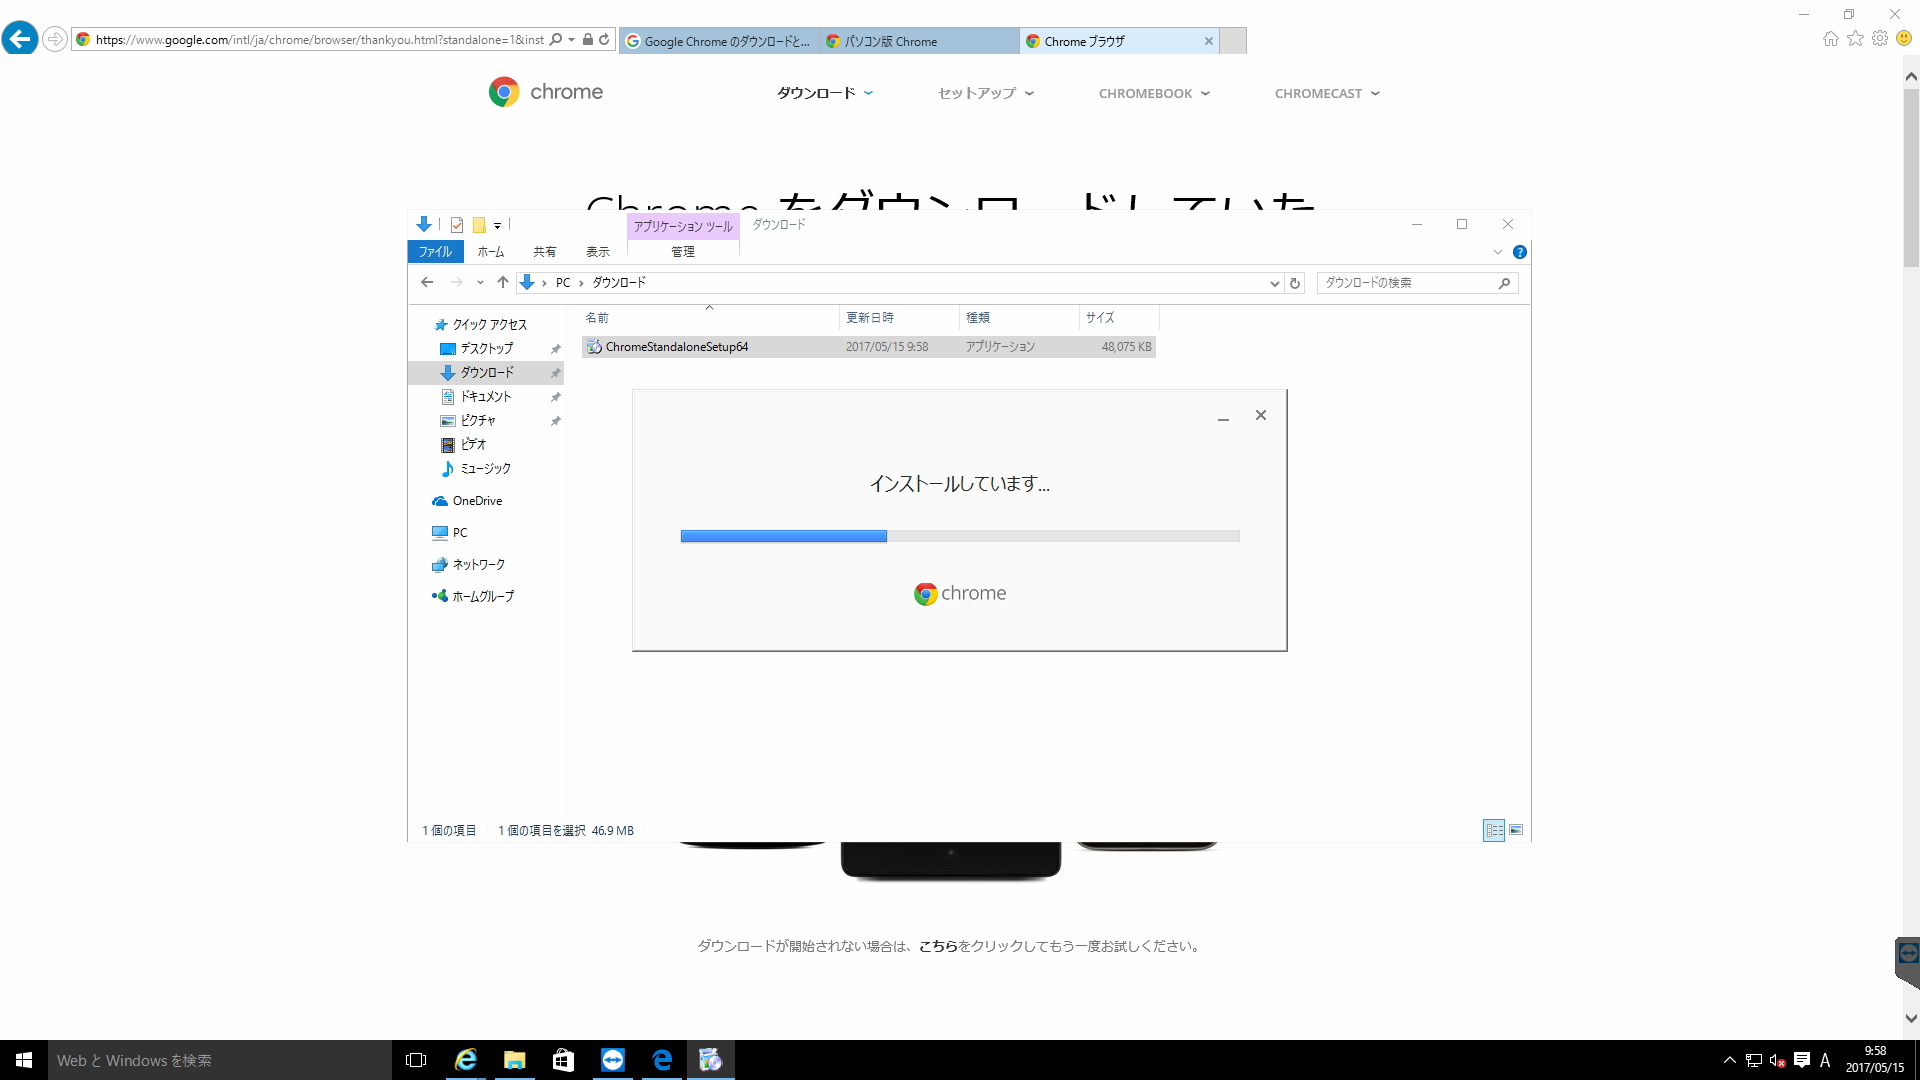Click the installation progress bar
Screen dimensions: 1920x1080
coord(960,536)
